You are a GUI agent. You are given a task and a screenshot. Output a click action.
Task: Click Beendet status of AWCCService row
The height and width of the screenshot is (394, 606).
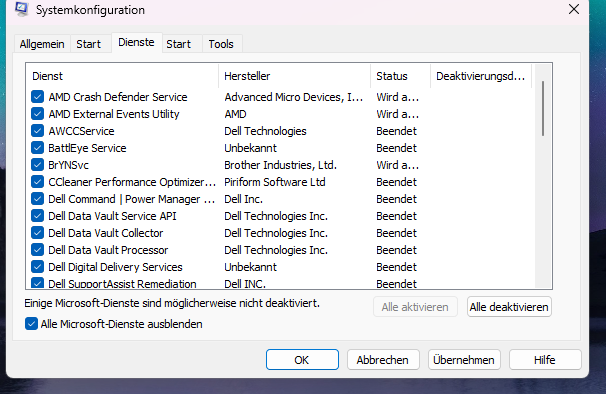click(396, 131)
